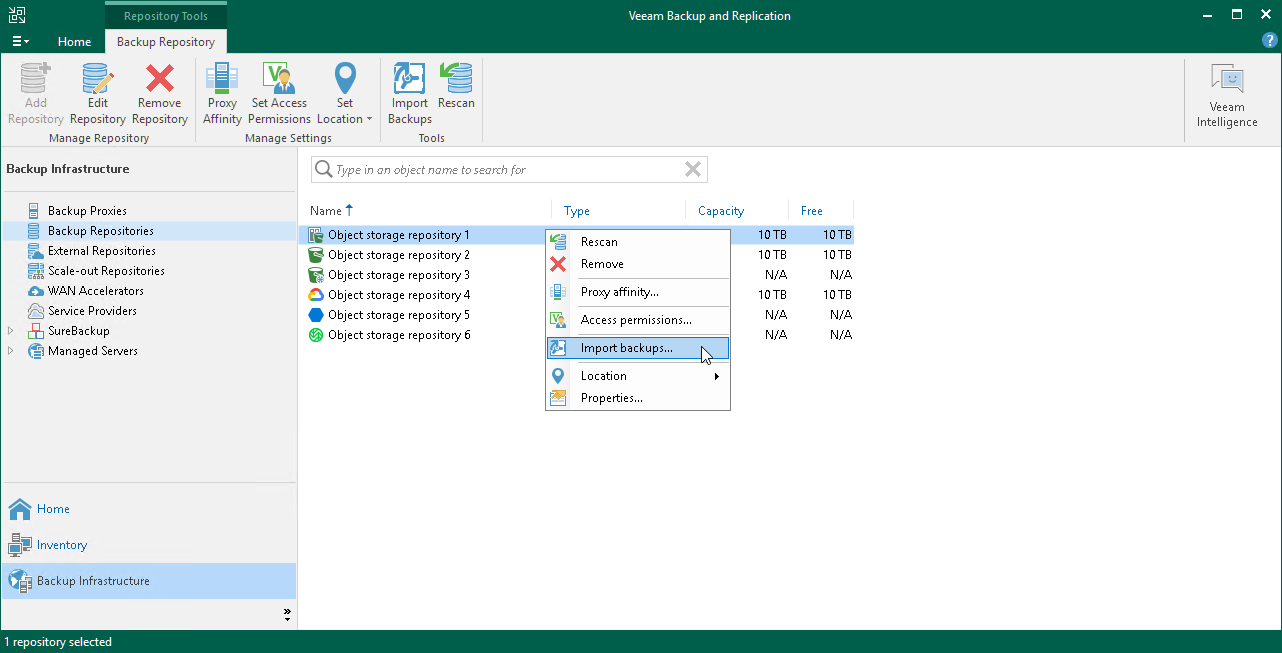Expand navigation pane options chevron

pyautogui.click(x=287, y=613)
